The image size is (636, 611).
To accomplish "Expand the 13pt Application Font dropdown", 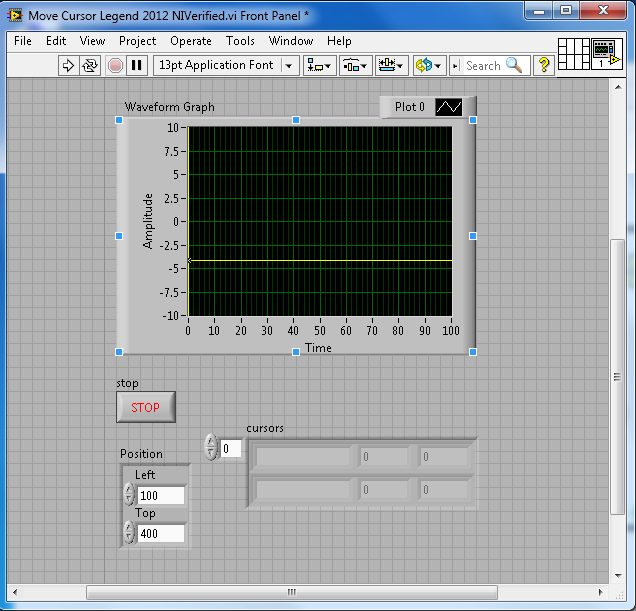I will (289, 65).
